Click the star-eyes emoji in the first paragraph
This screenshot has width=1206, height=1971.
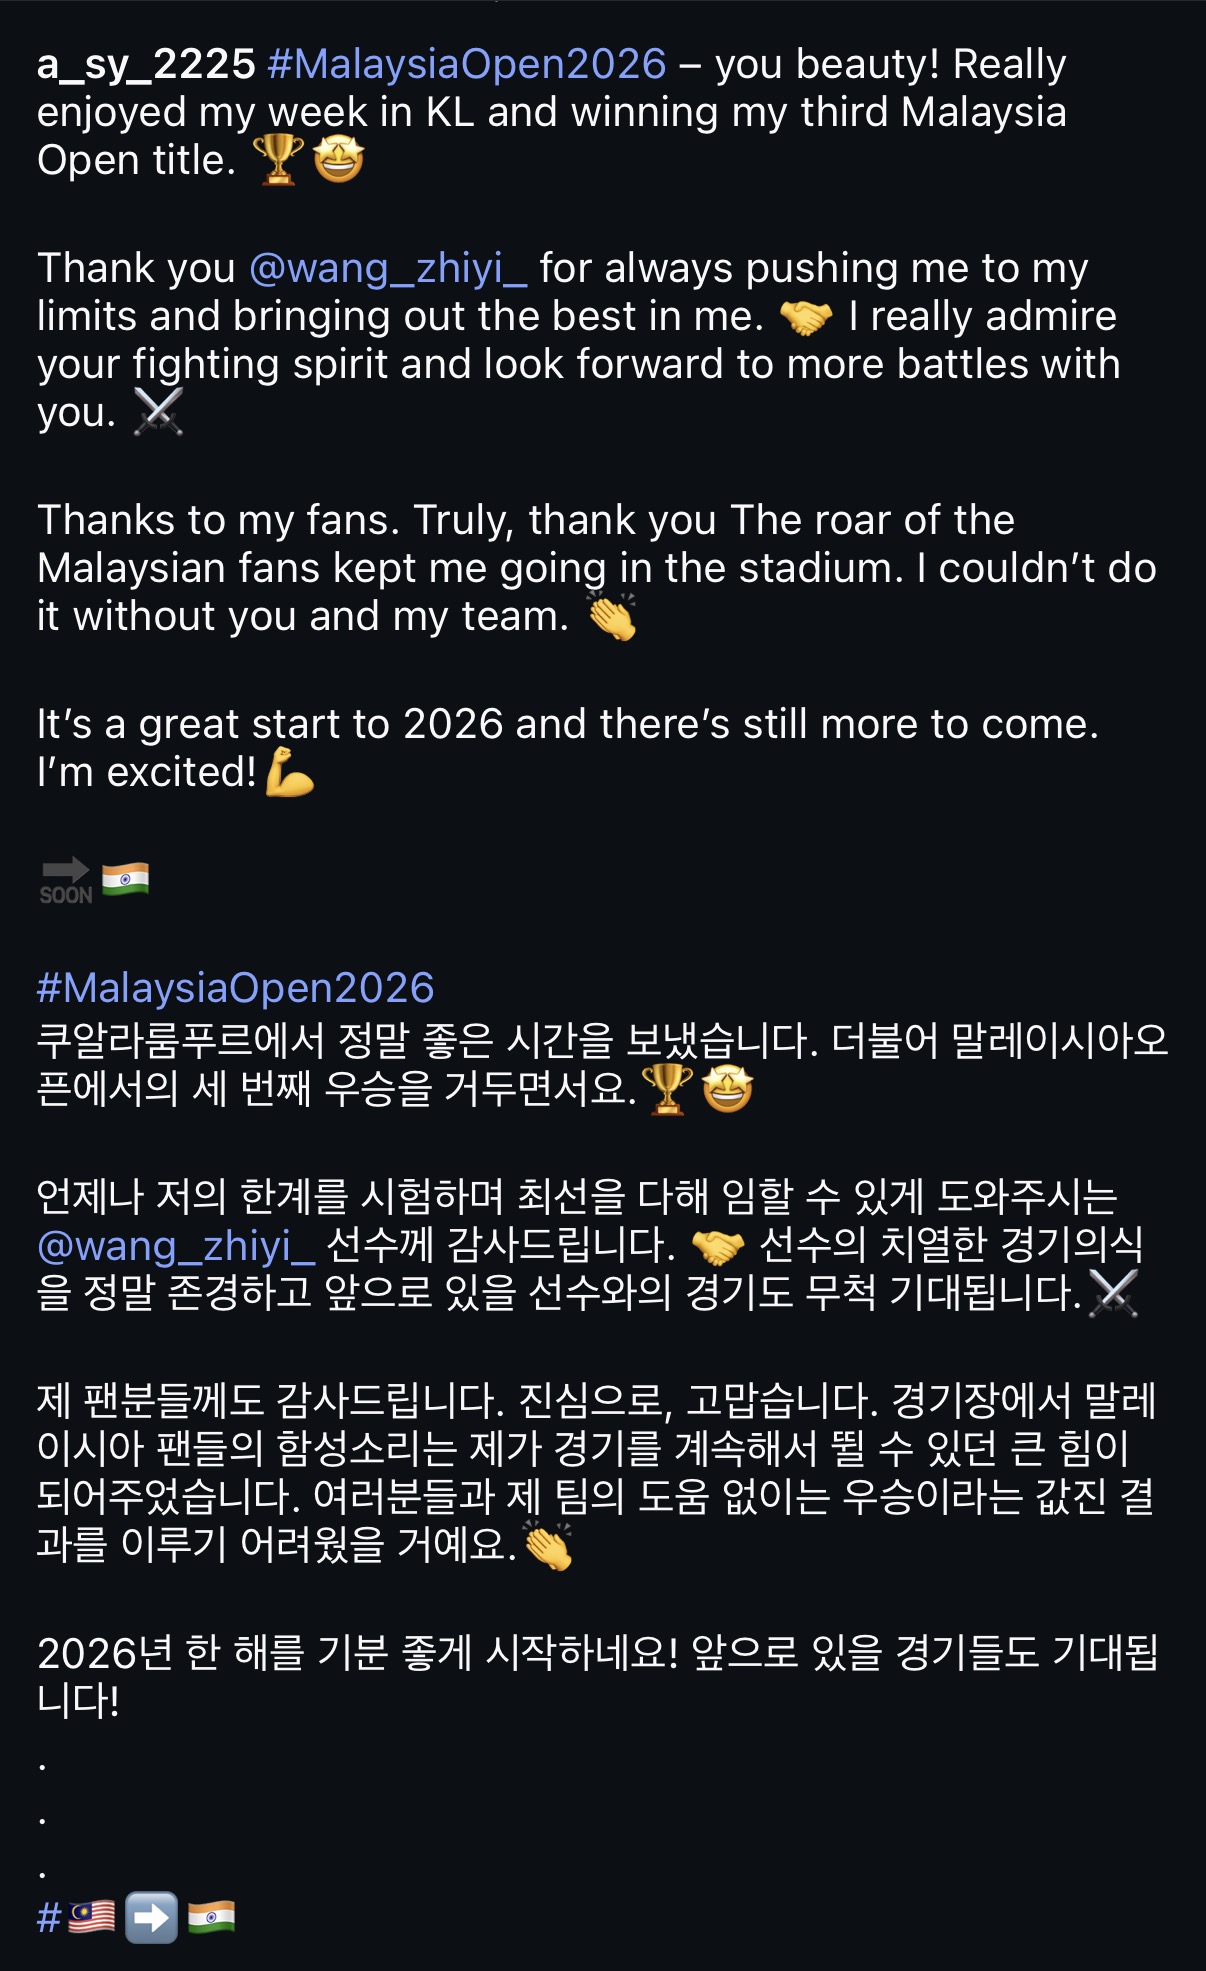339,160
